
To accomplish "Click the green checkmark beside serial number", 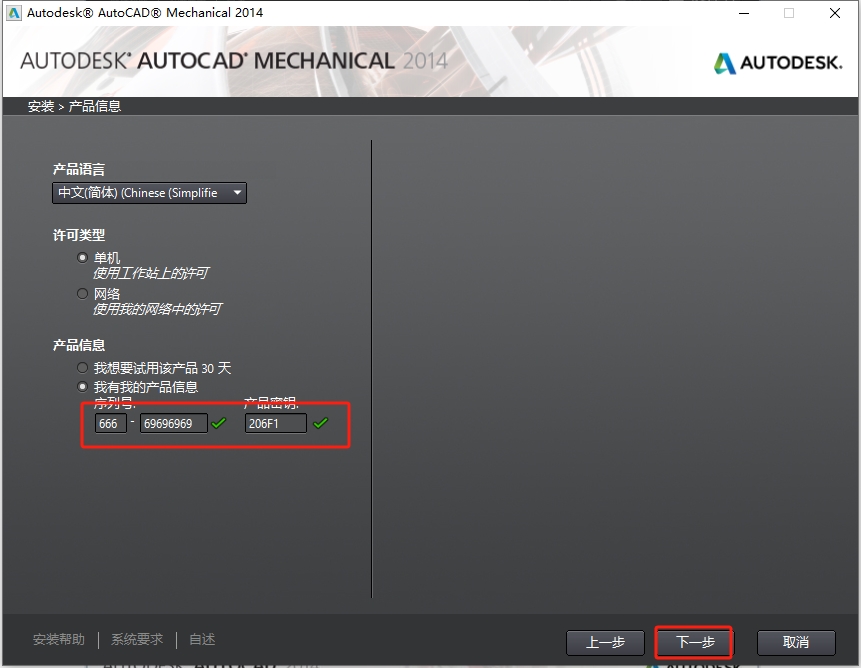I will [x=219, y=423].
